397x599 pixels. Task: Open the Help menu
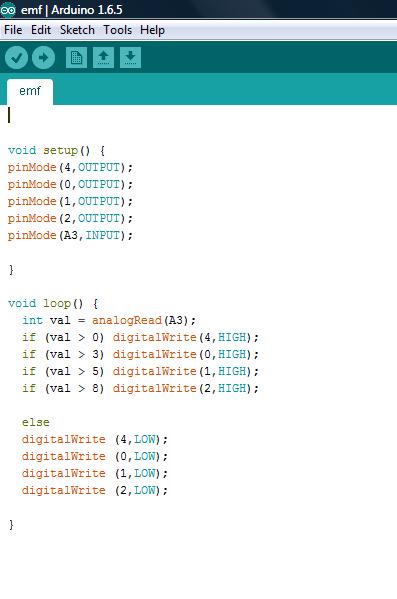point(152,30)
